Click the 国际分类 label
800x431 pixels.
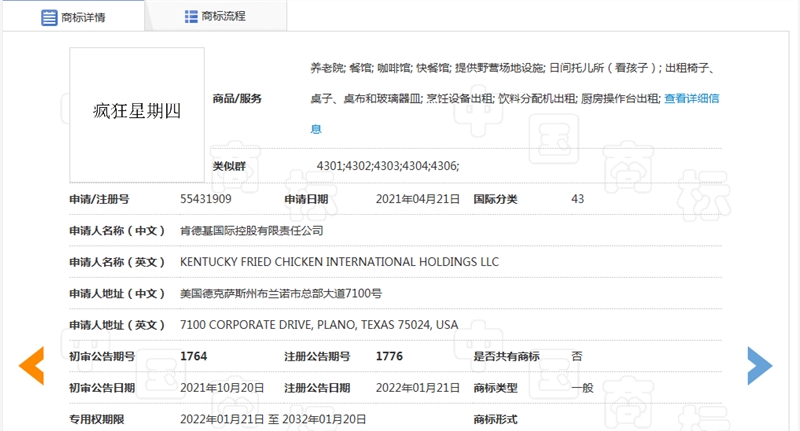tap(495, 199)
